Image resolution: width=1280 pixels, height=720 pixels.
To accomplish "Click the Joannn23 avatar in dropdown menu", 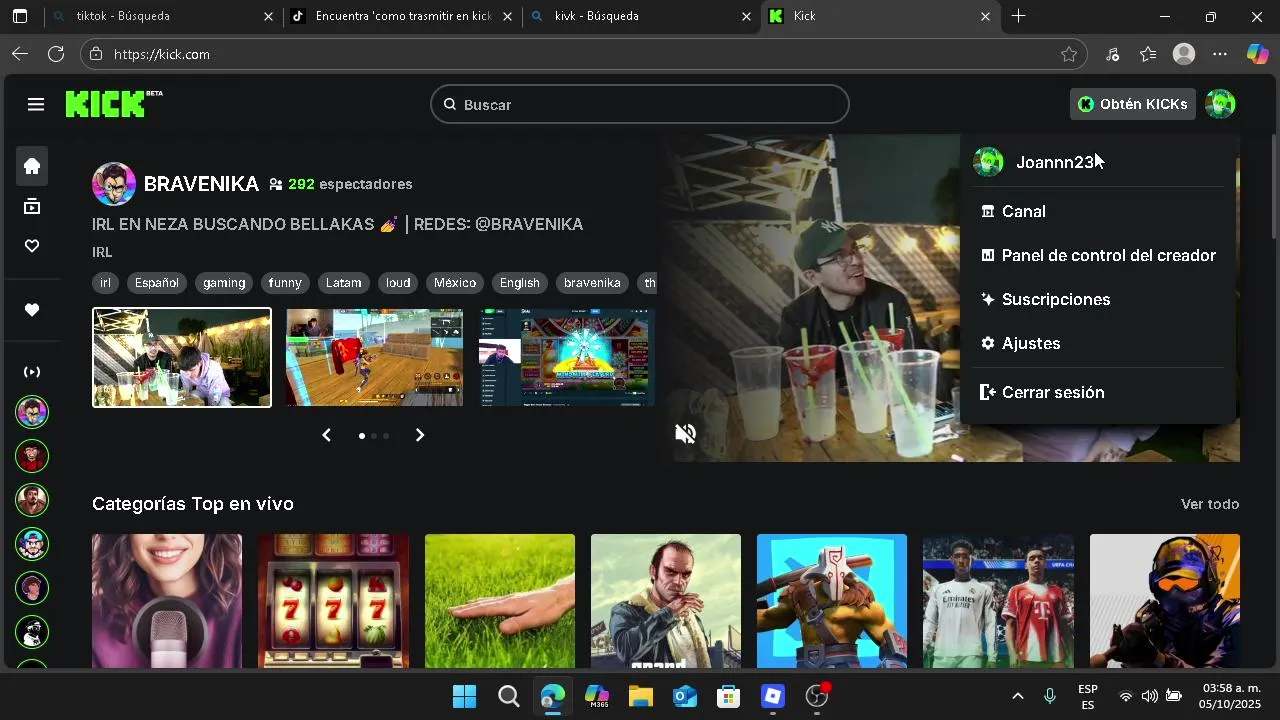I will 988,162.
